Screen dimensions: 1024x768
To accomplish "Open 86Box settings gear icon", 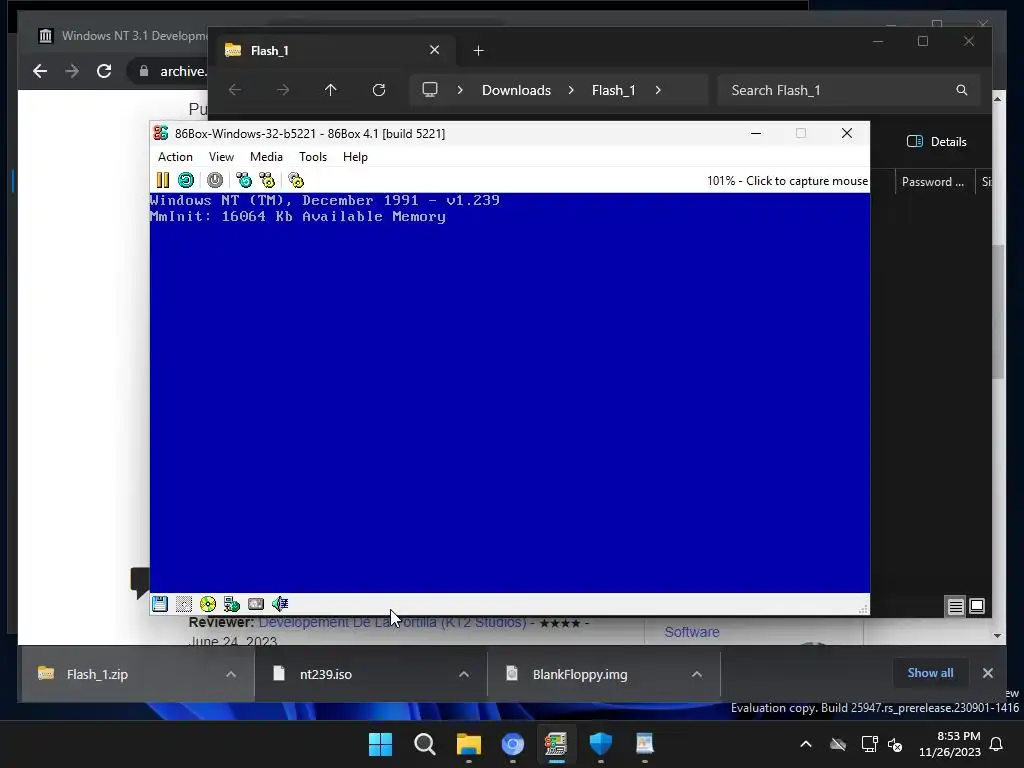I will coord(296,180).
